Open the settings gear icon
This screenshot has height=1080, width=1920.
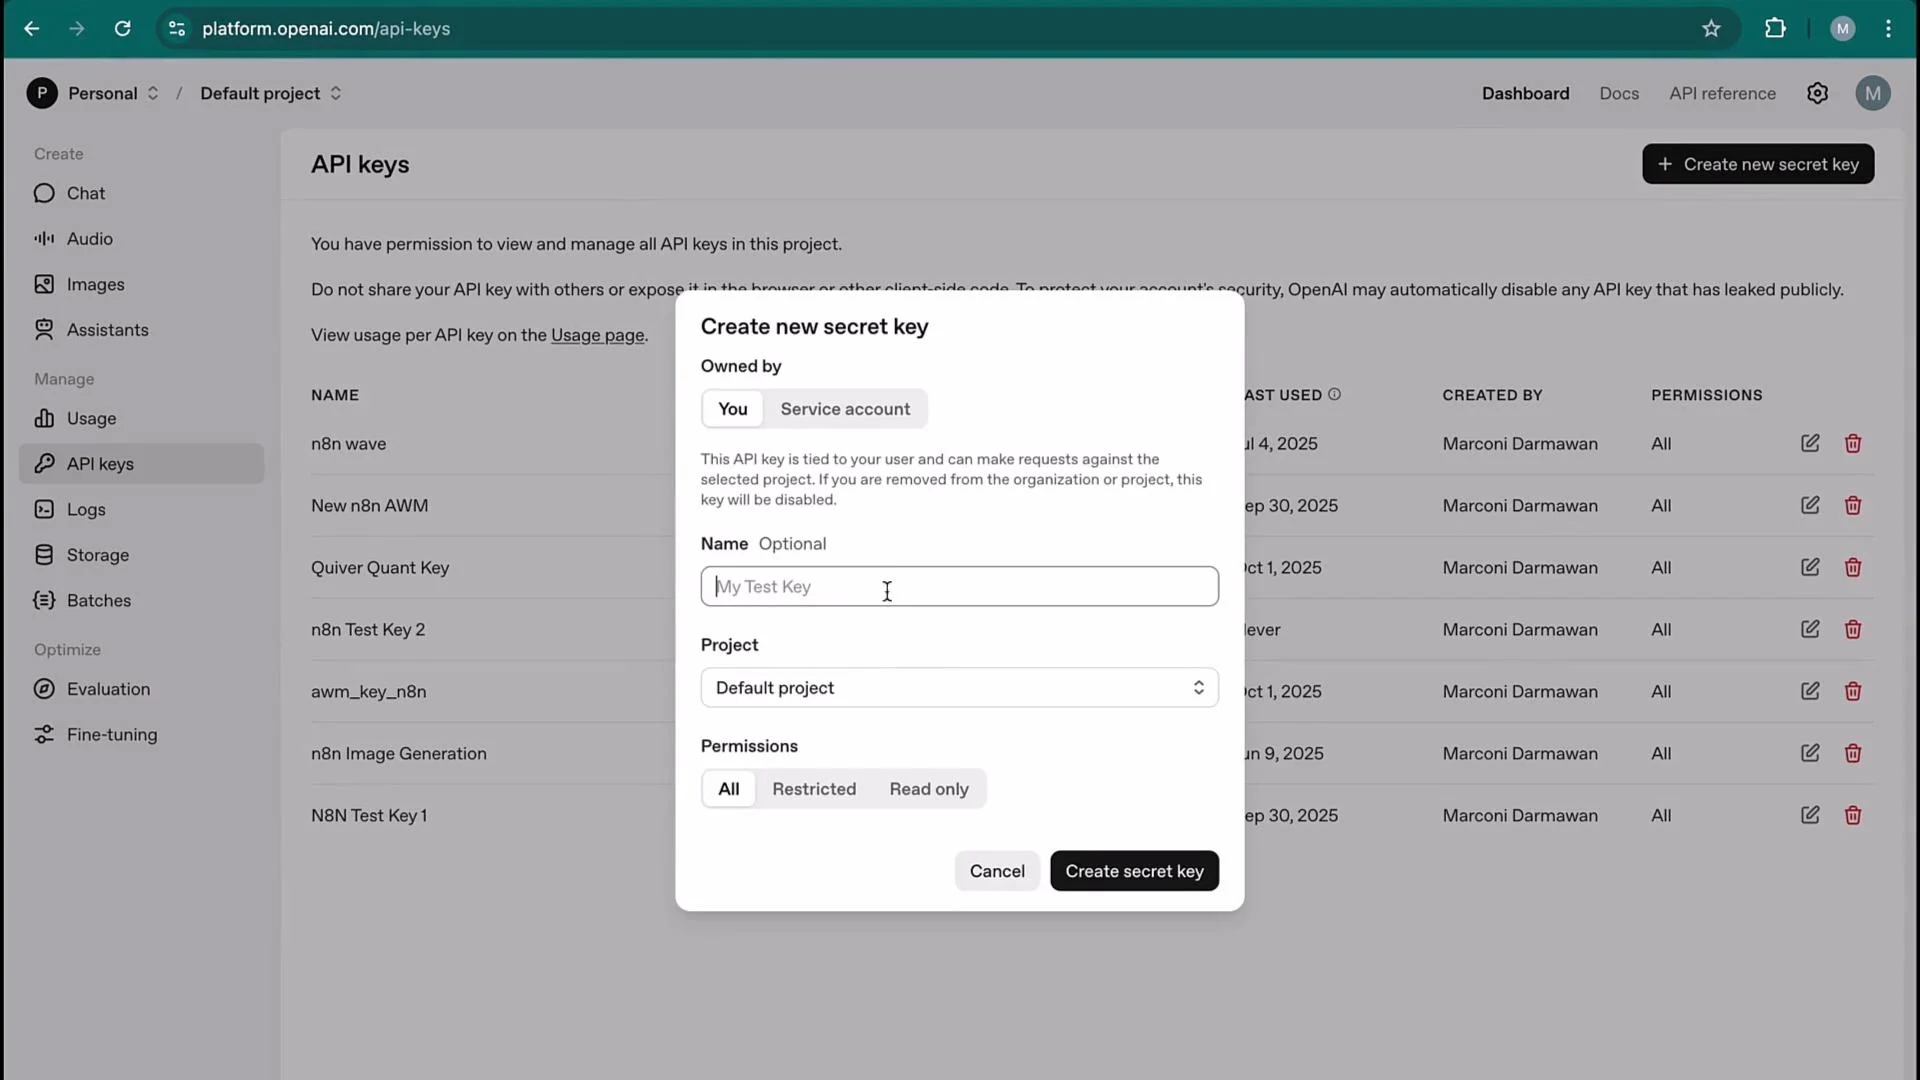click(1817, 93)
